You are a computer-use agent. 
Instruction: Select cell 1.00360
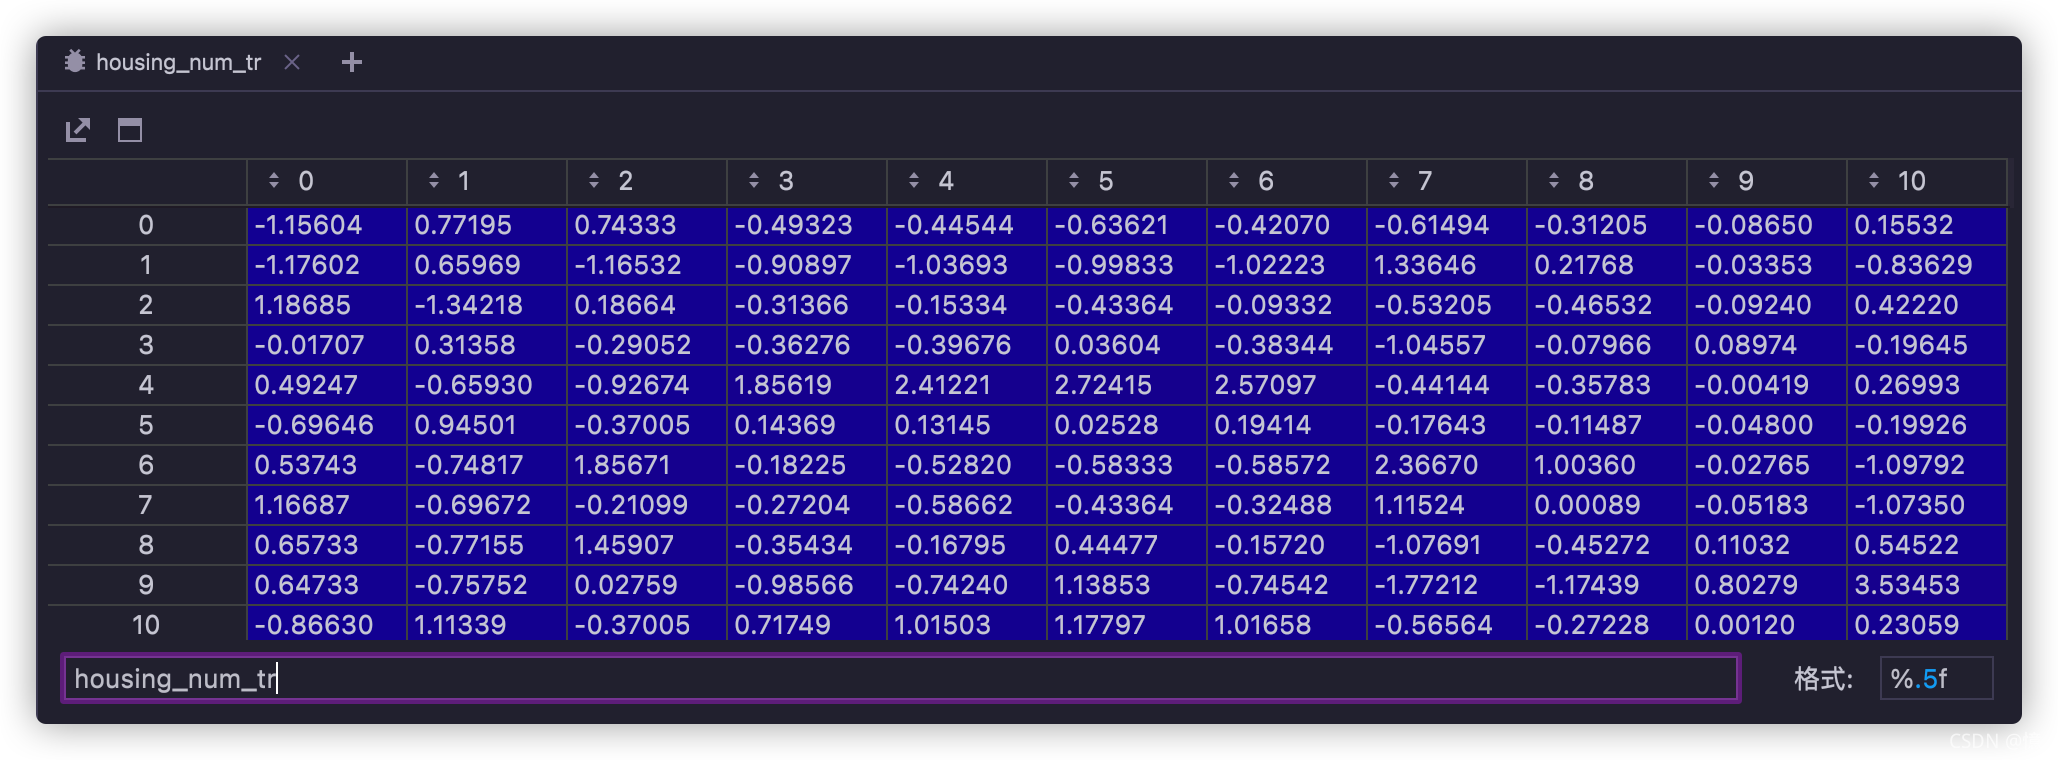coord(1607,465)
